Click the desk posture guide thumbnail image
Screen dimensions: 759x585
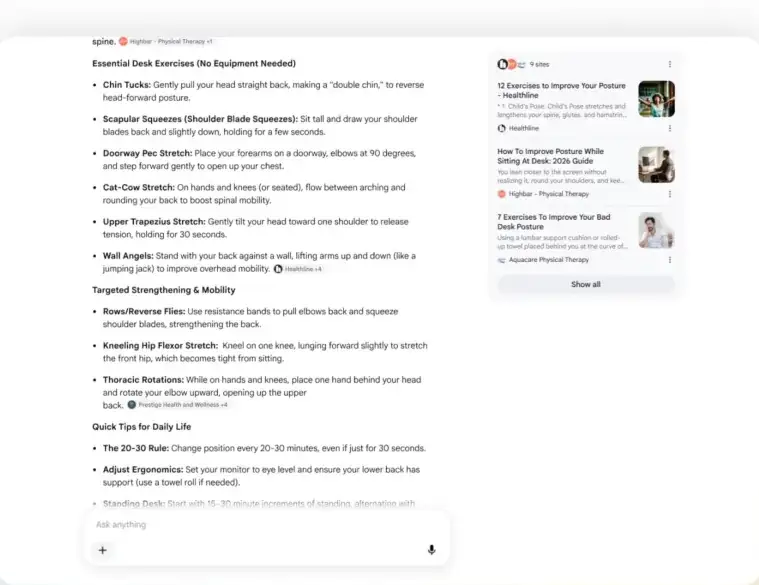(656, 165)
